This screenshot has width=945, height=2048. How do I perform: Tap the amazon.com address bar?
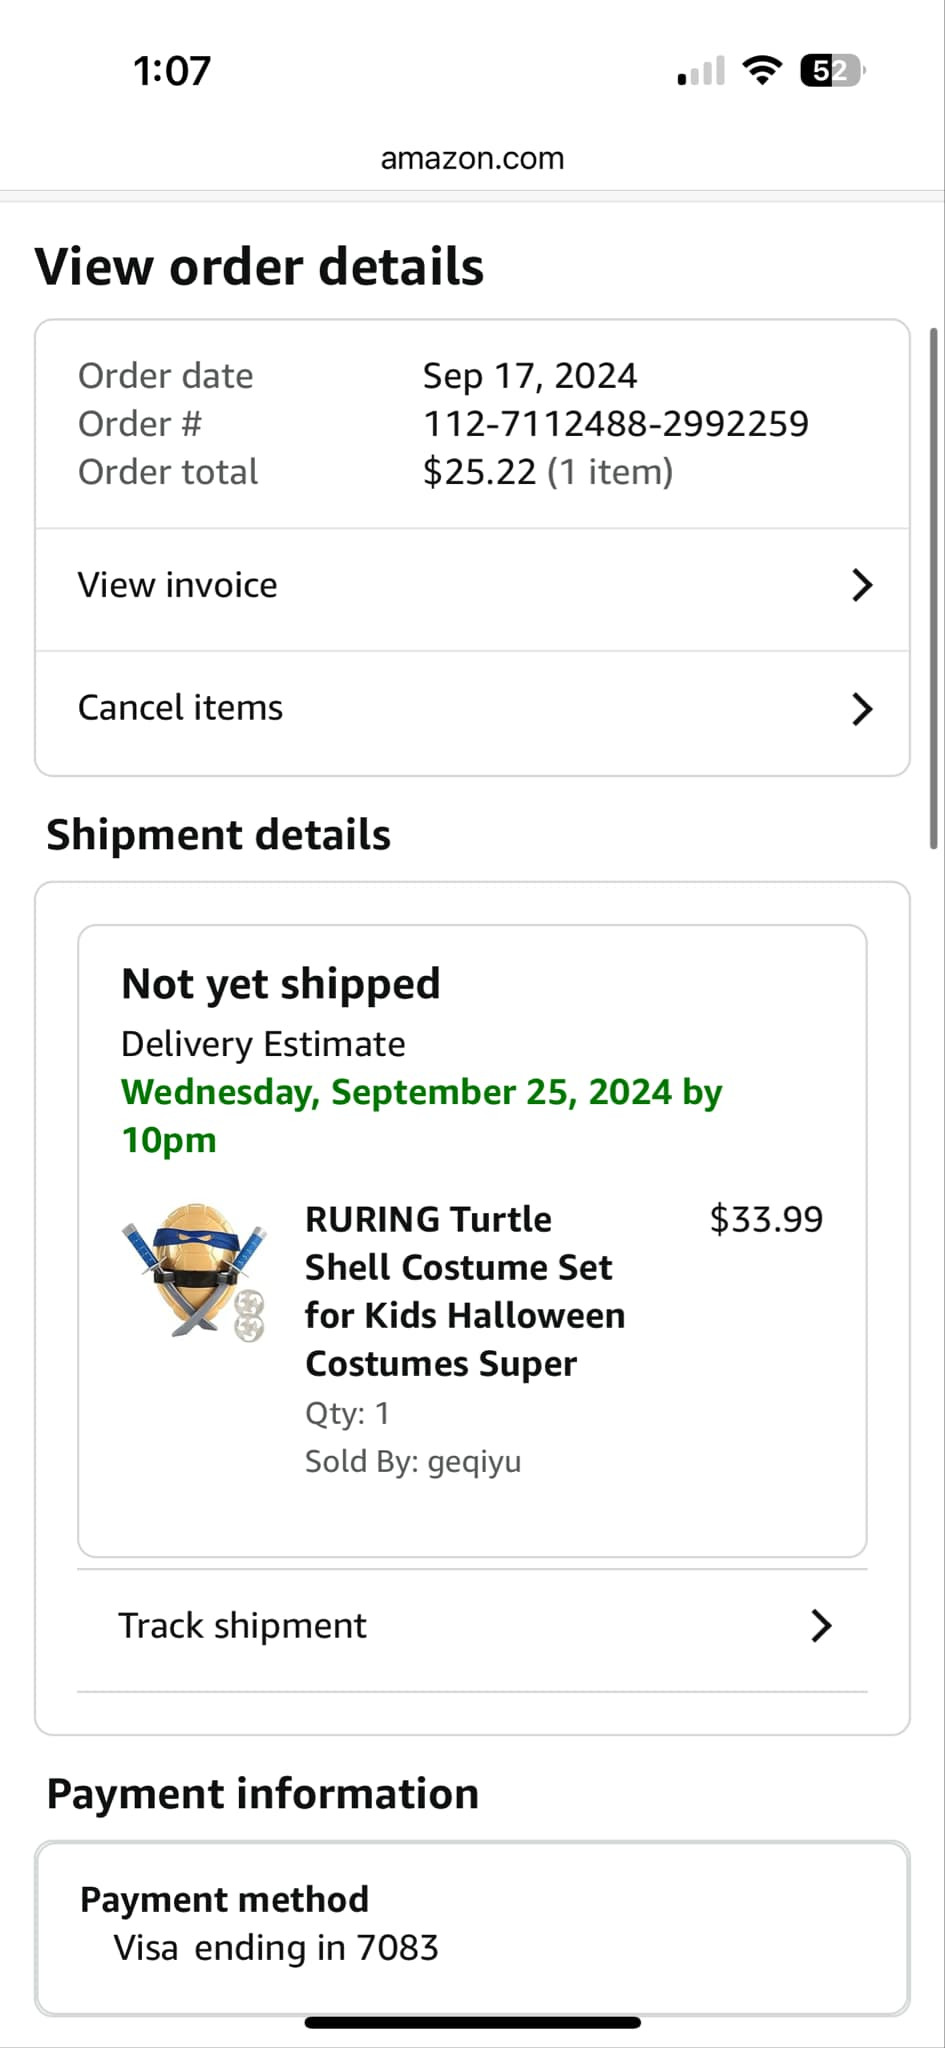(472, 158)
